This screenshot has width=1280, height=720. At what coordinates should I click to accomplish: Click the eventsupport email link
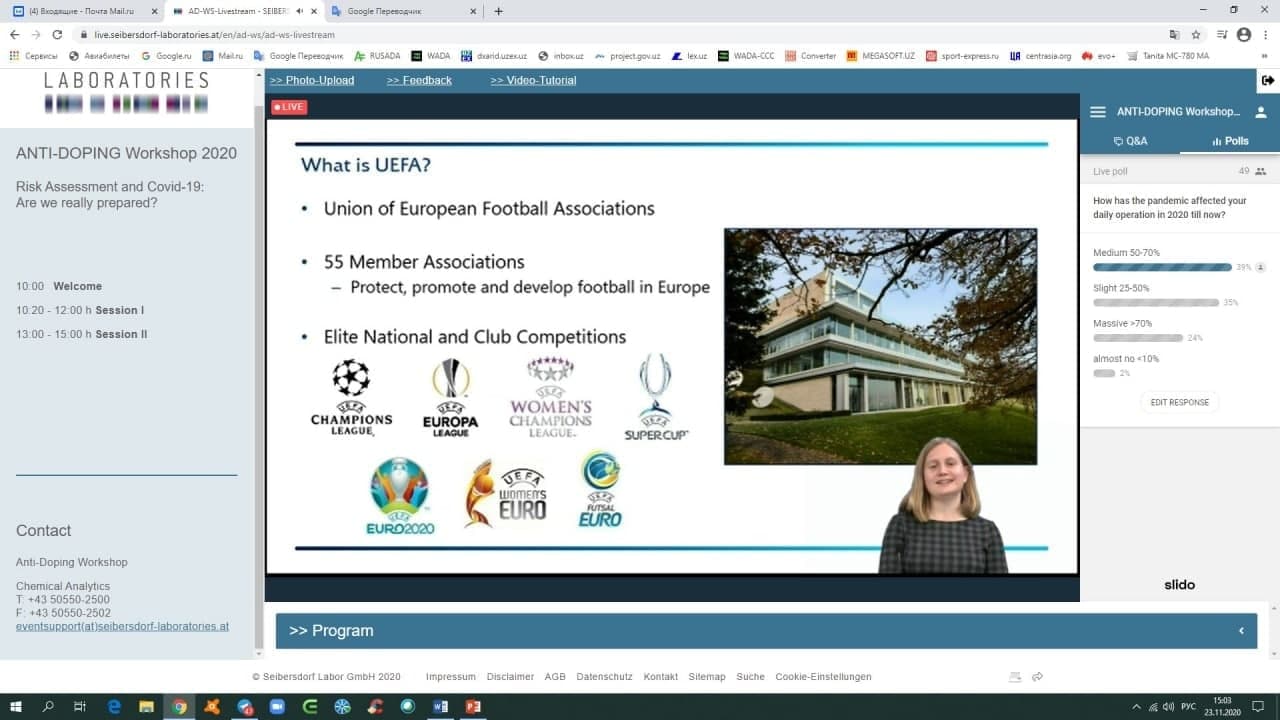click(122, 626)
